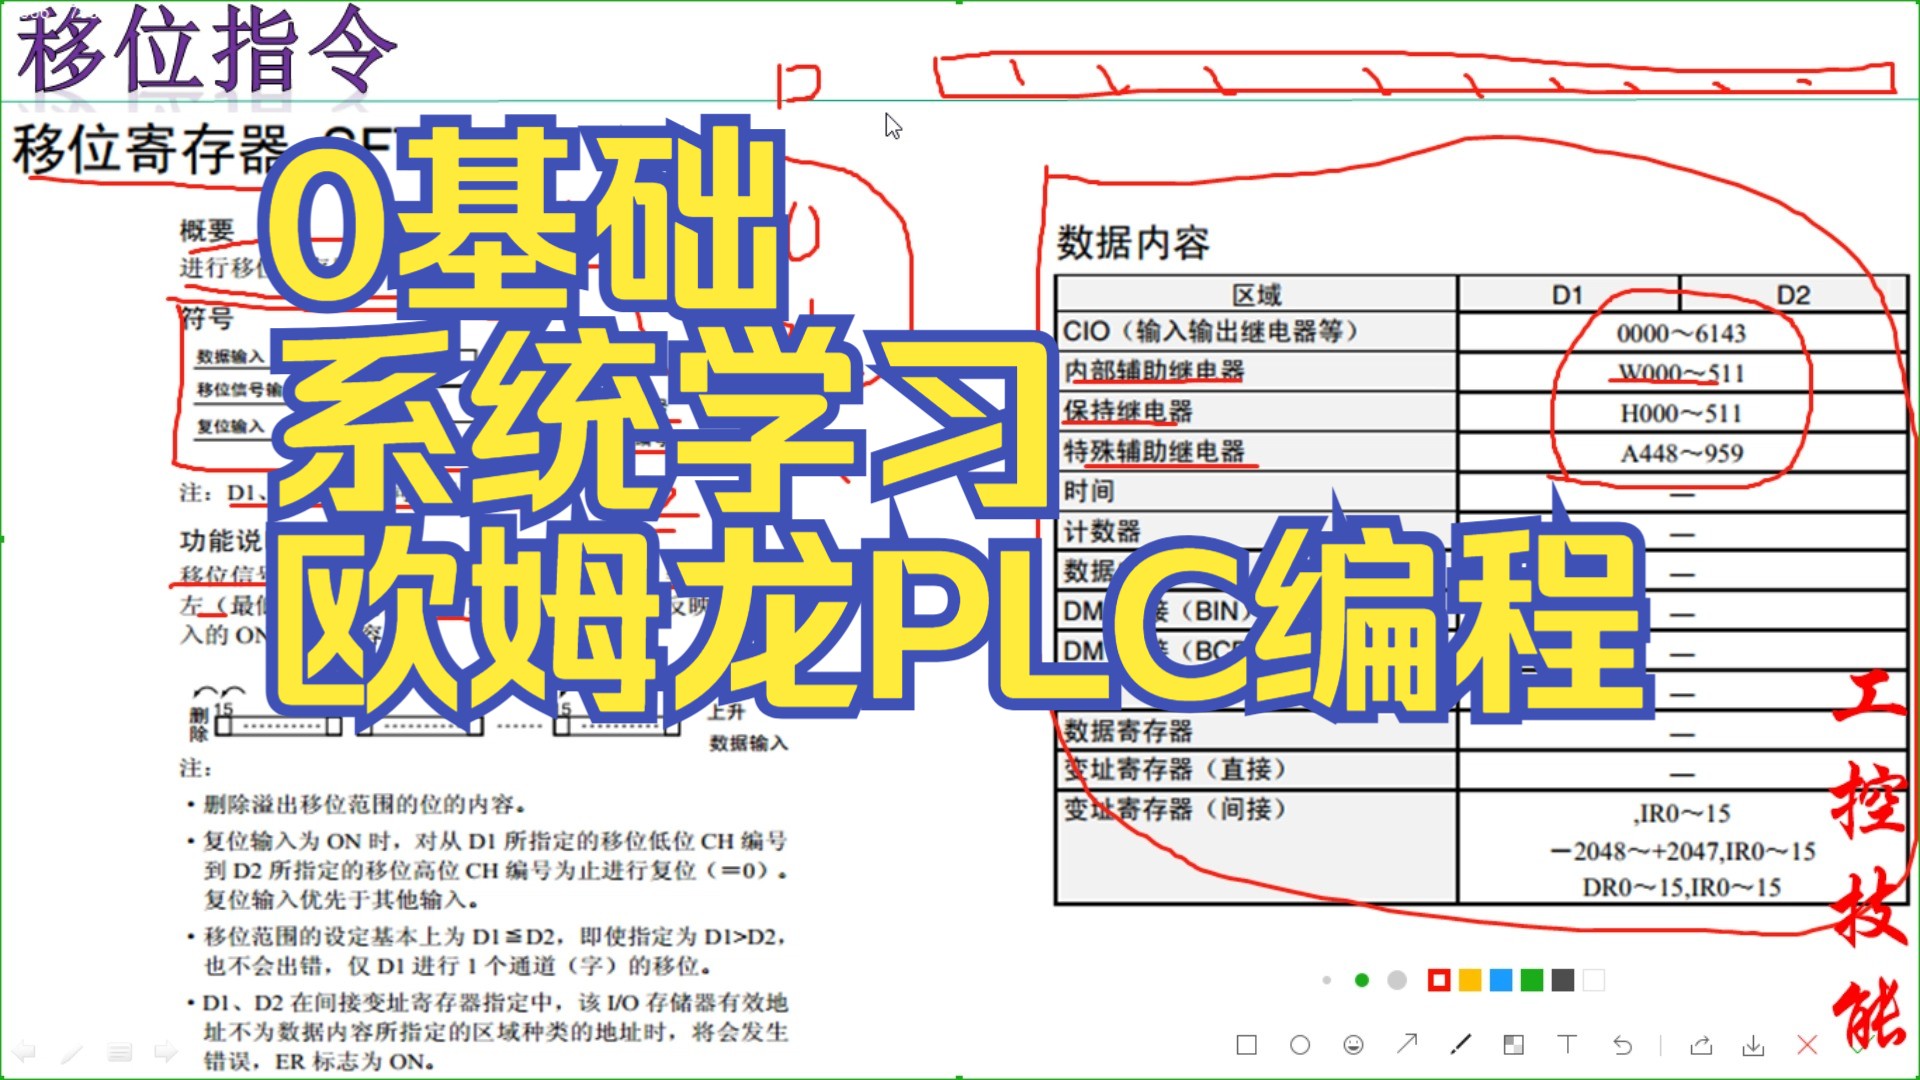
Task: Pick the blue color swatch
Action: [1501, 980]
